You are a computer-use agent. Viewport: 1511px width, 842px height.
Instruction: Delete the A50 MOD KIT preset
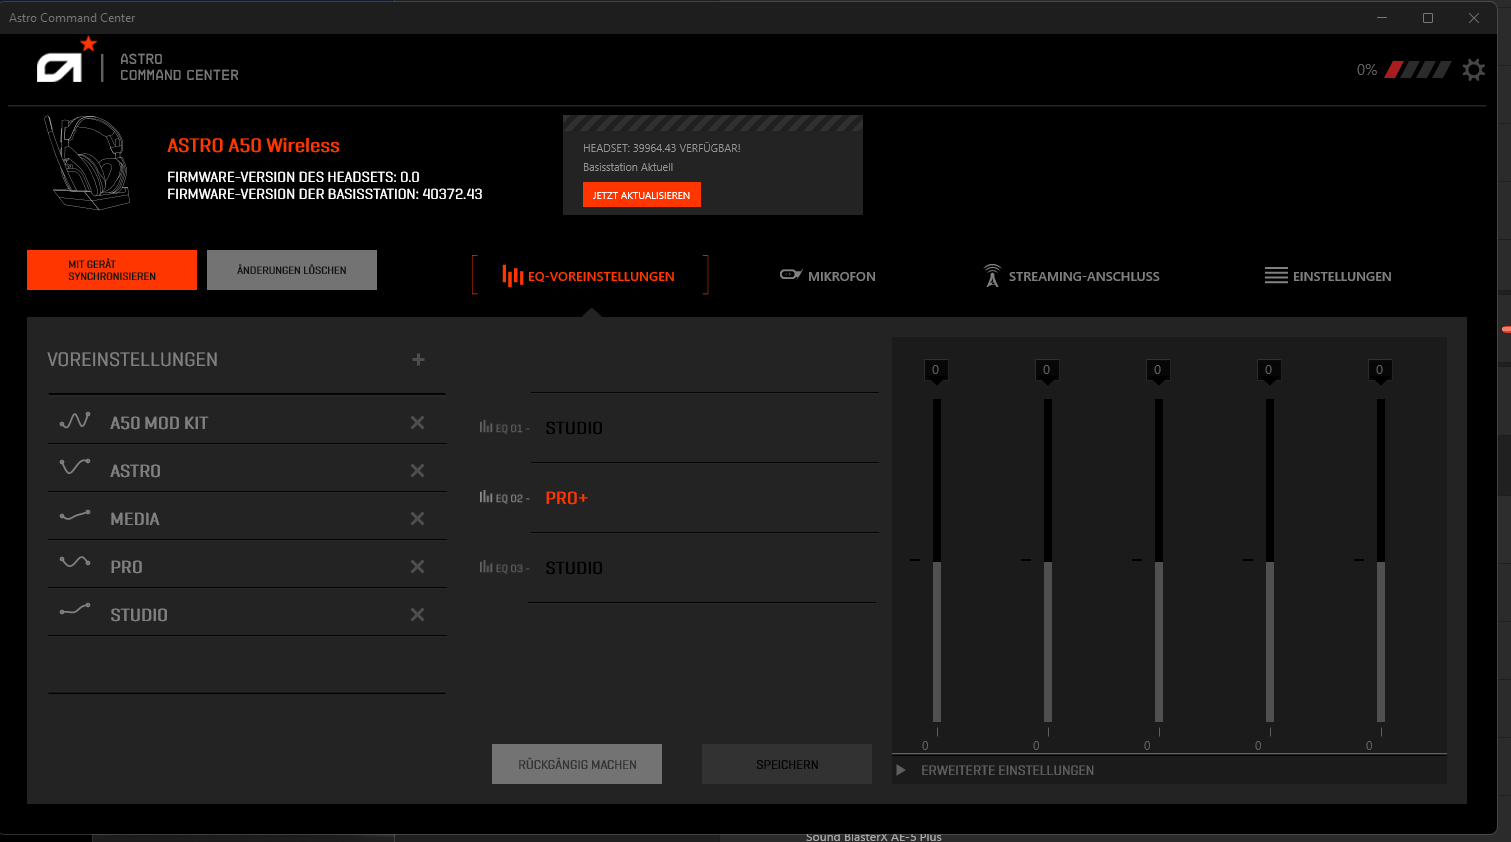coord(417,423)
